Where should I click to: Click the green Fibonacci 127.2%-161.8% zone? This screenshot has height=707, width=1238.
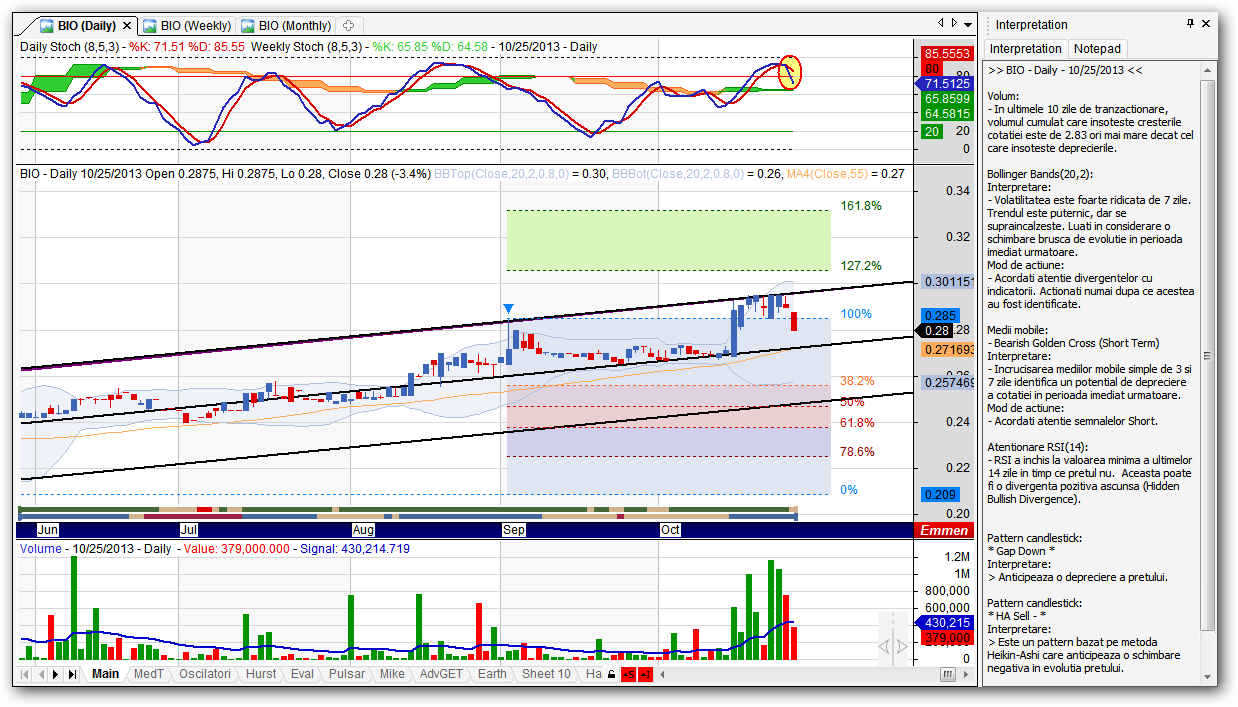click(669, 240)
